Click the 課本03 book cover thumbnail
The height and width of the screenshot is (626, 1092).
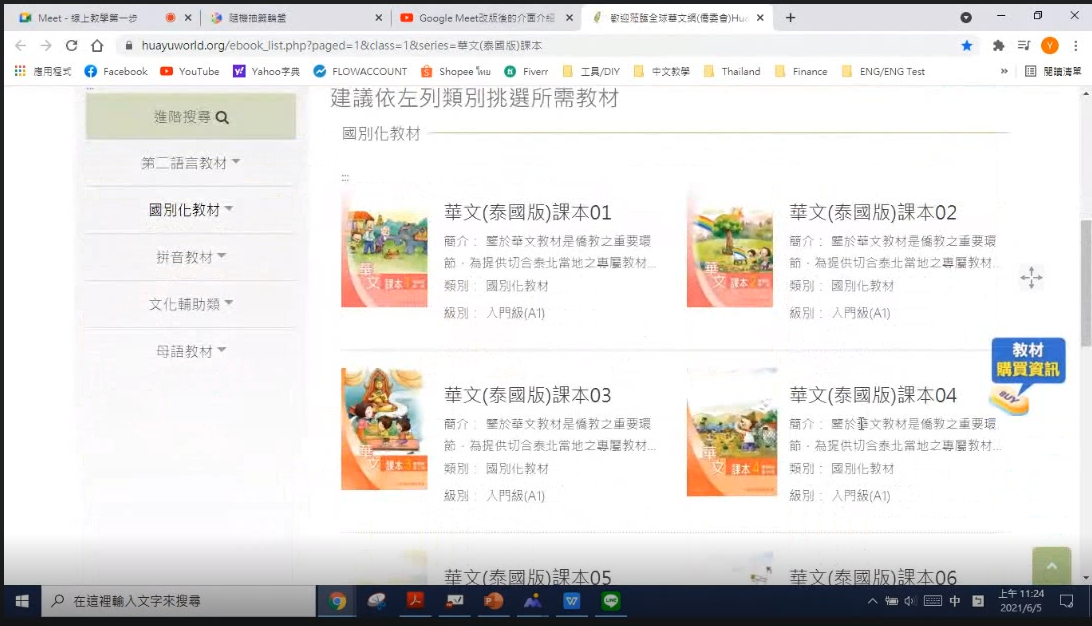coord(384,429)
